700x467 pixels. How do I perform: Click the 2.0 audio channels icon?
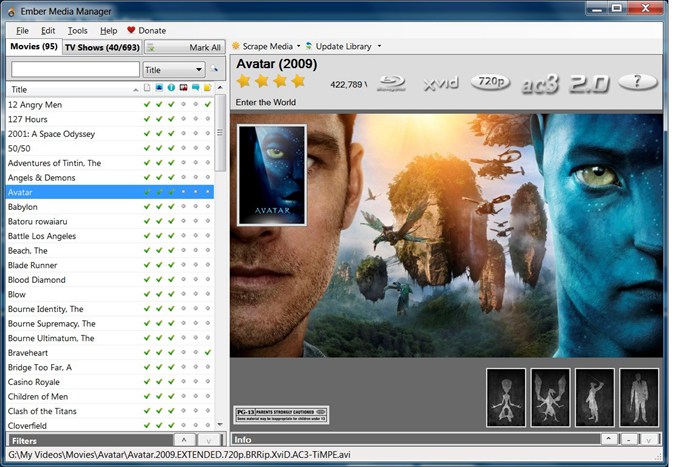point(589,84)
